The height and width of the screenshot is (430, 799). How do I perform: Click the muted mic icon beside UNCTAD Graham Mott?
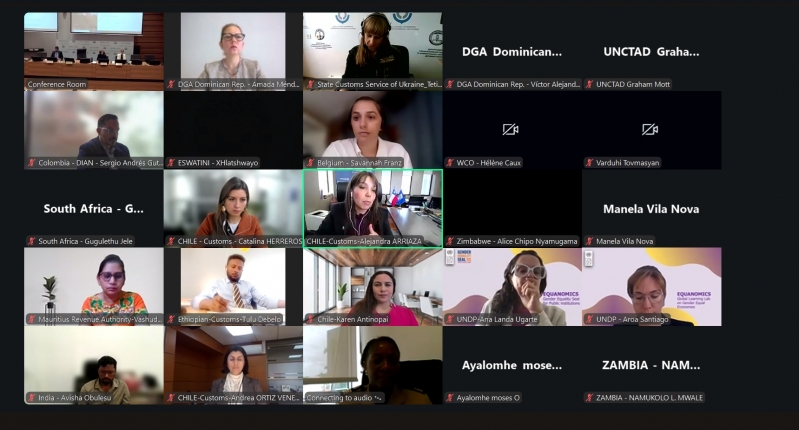[590, 84]
